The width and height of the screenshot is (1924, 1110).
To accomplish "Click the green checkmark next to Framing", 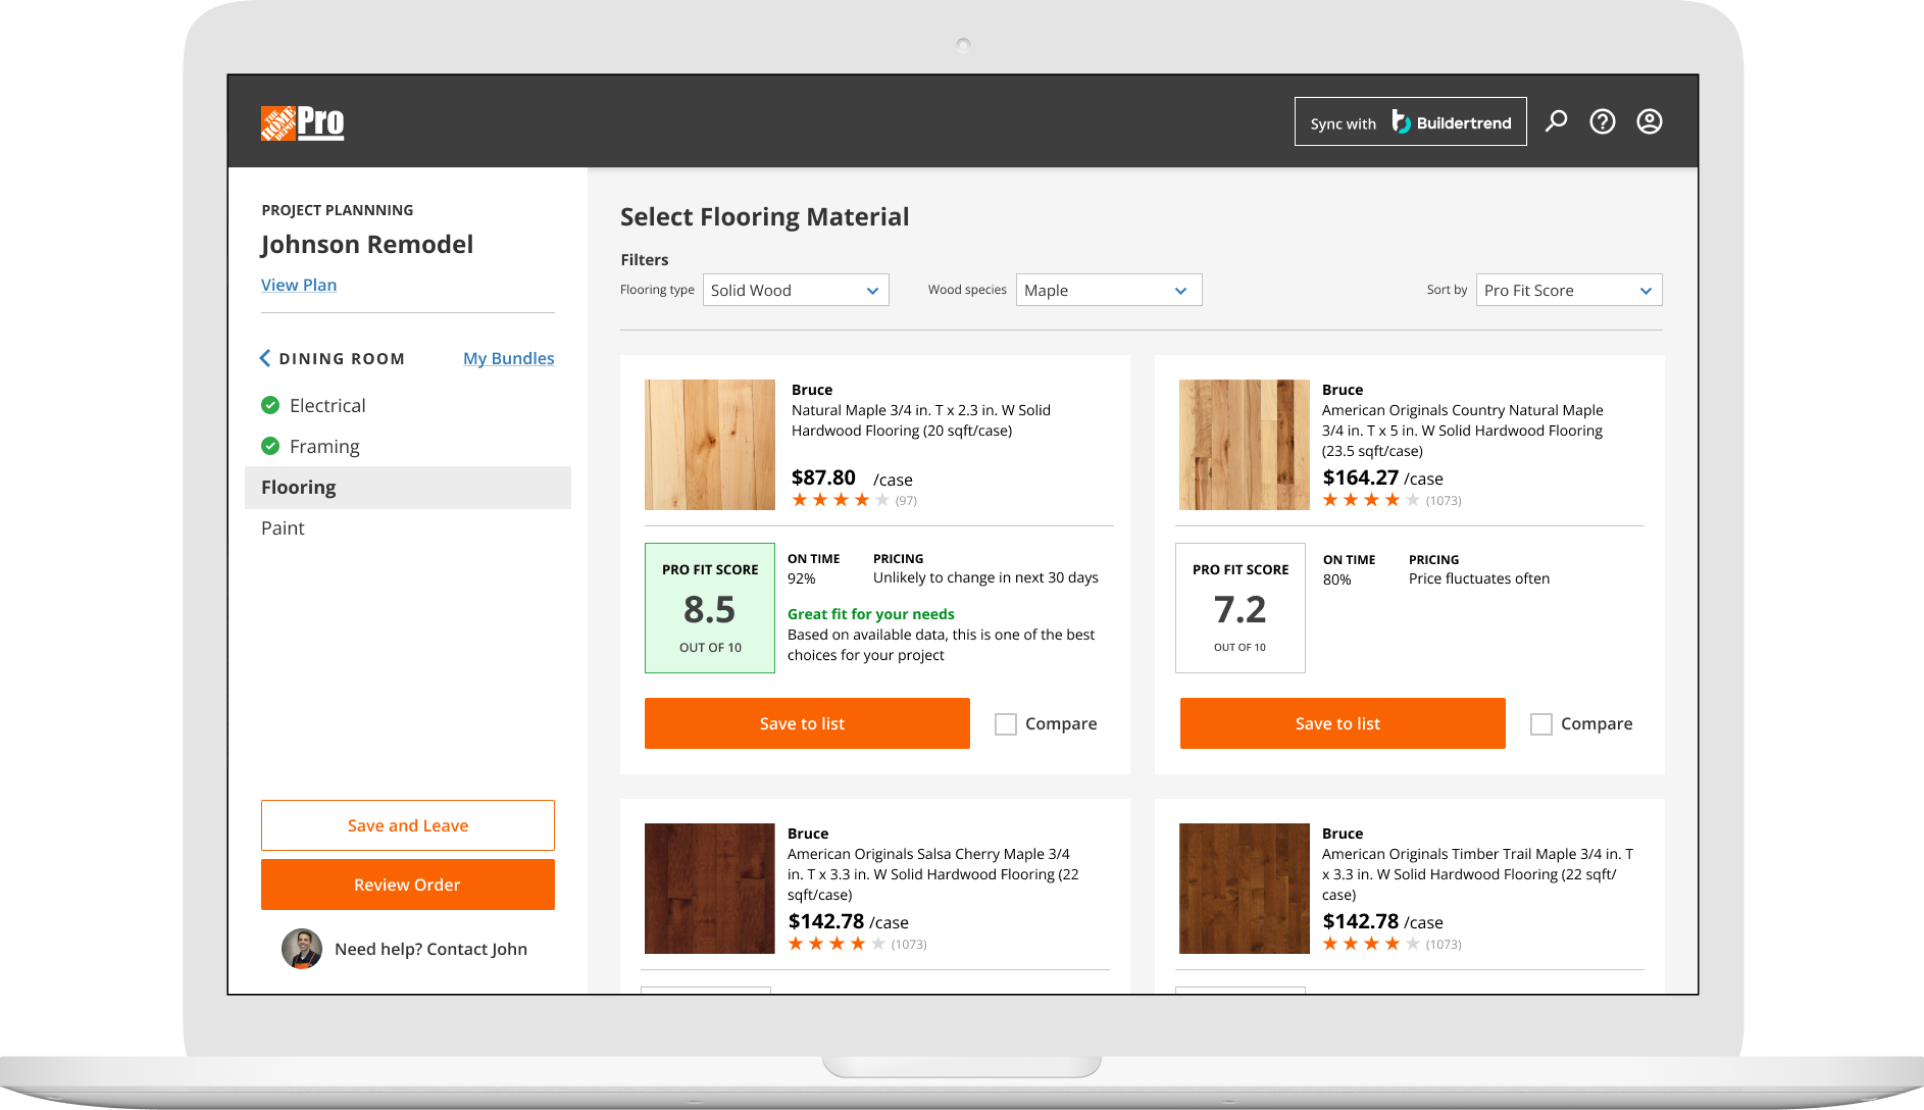I will click(268, 446).
